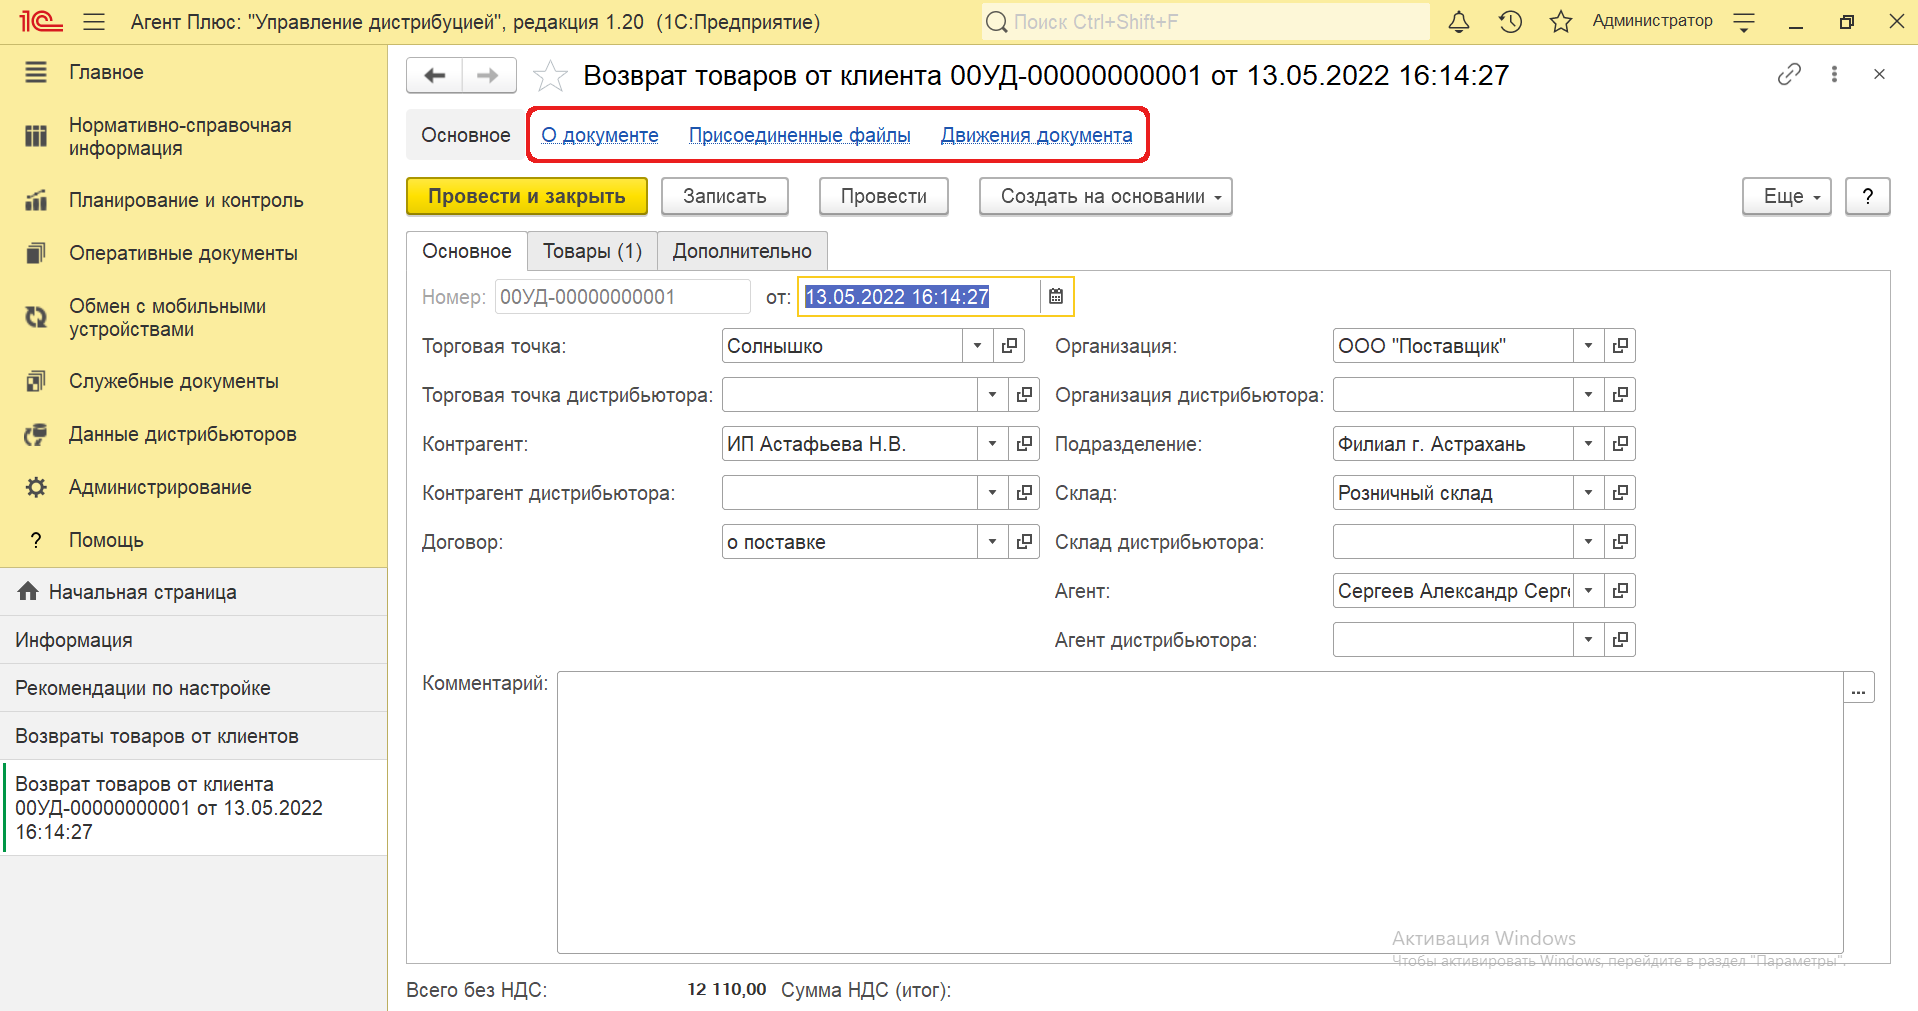Expand Торговая точка dropdown list
Image resolution: width=1918 pixels, height=1011 pixels.
(978, 345)
